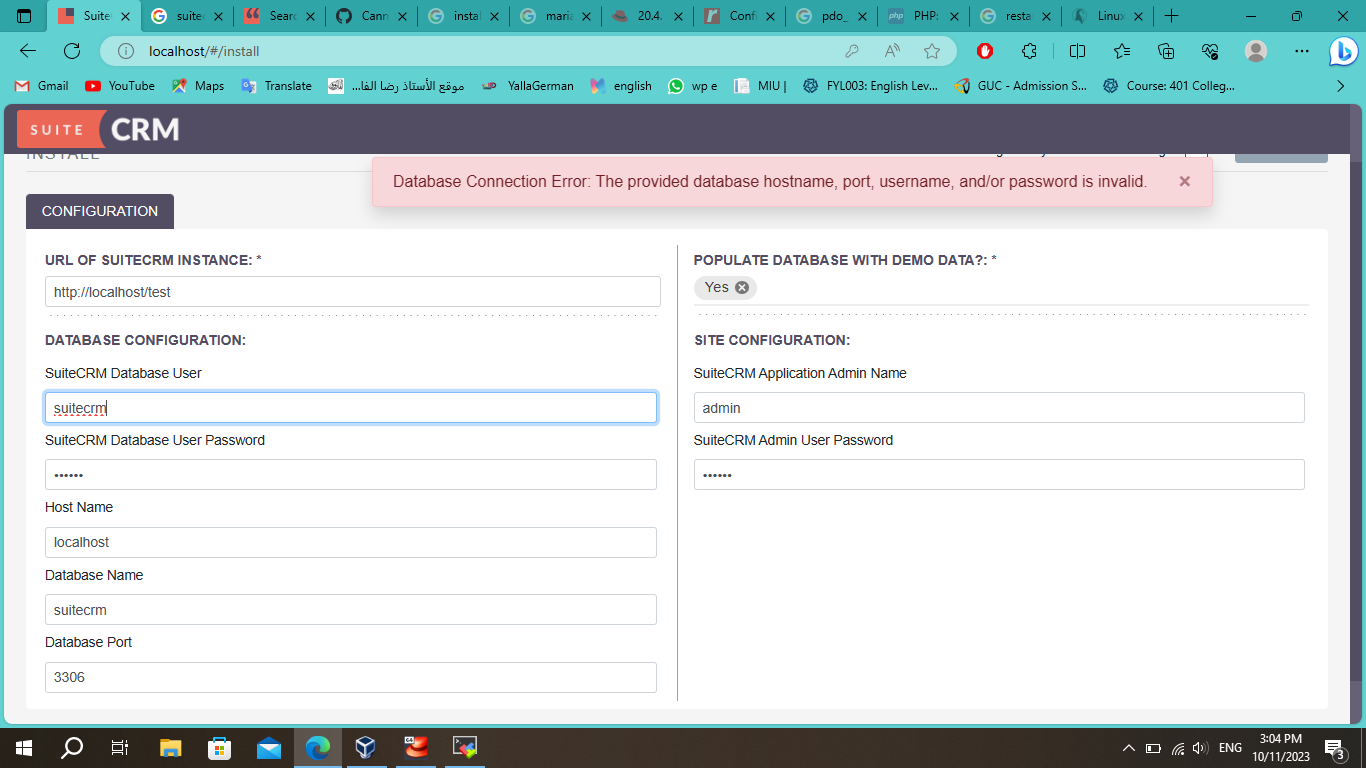The image size is (1366, 768).
Task: Open Microsoft Store from the taskbar
Action: pos(219,747)
